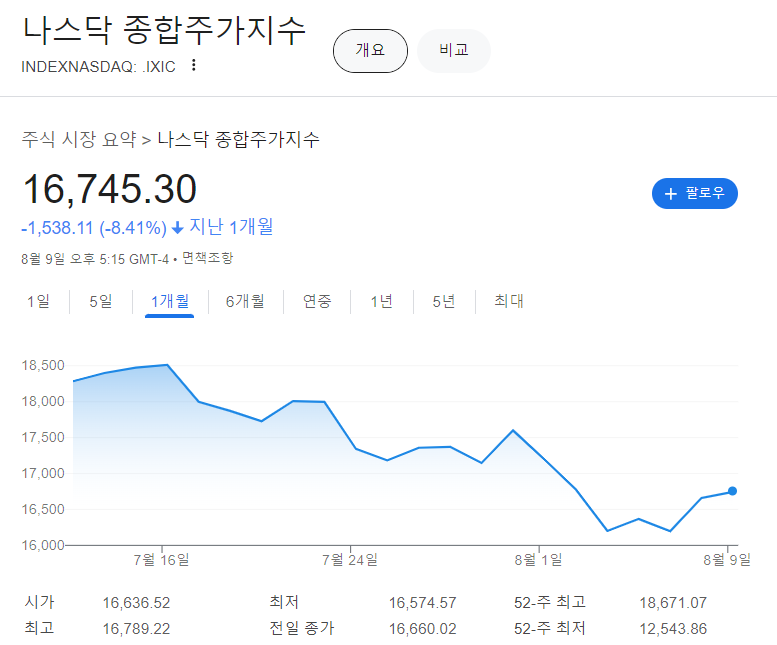Click the blue endpoint dot on the chart
Viewport: 777px width, 645px height.
[732, 491]
